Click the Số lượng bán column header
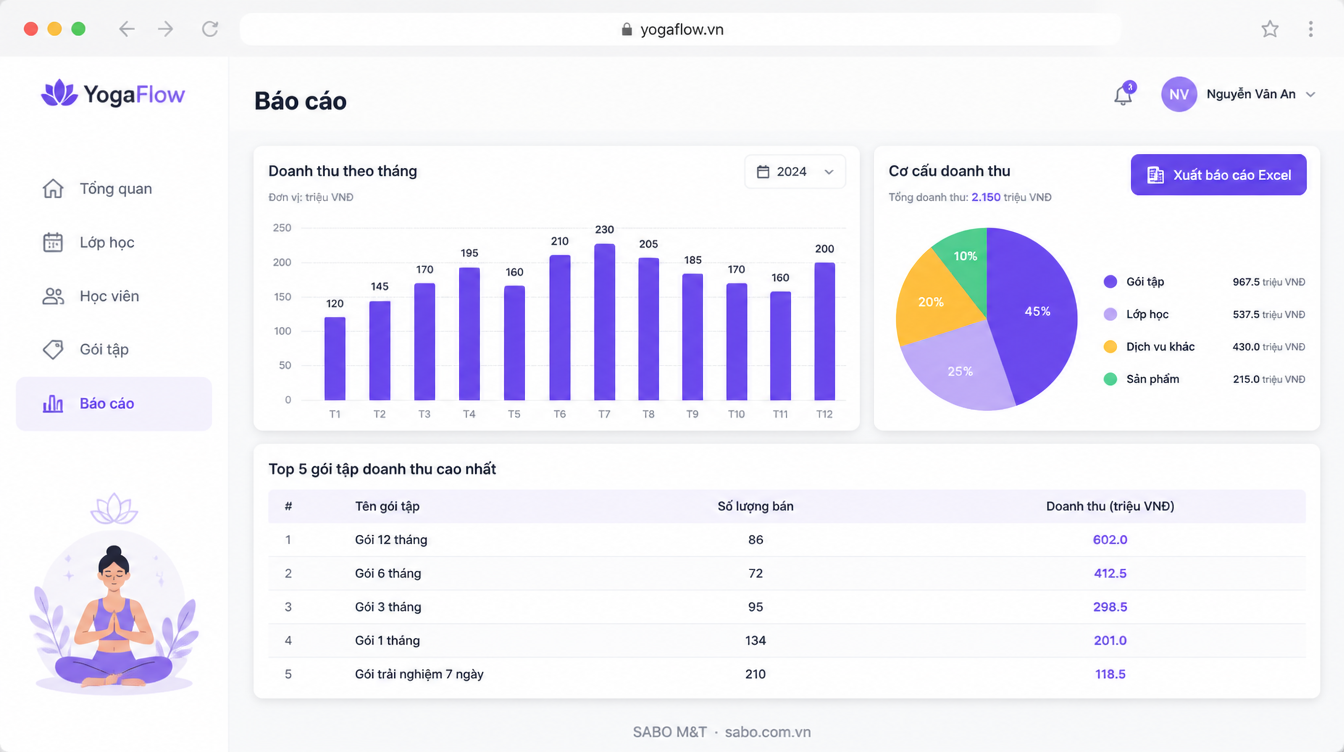The image size is (1344, 752). (755, 506)
